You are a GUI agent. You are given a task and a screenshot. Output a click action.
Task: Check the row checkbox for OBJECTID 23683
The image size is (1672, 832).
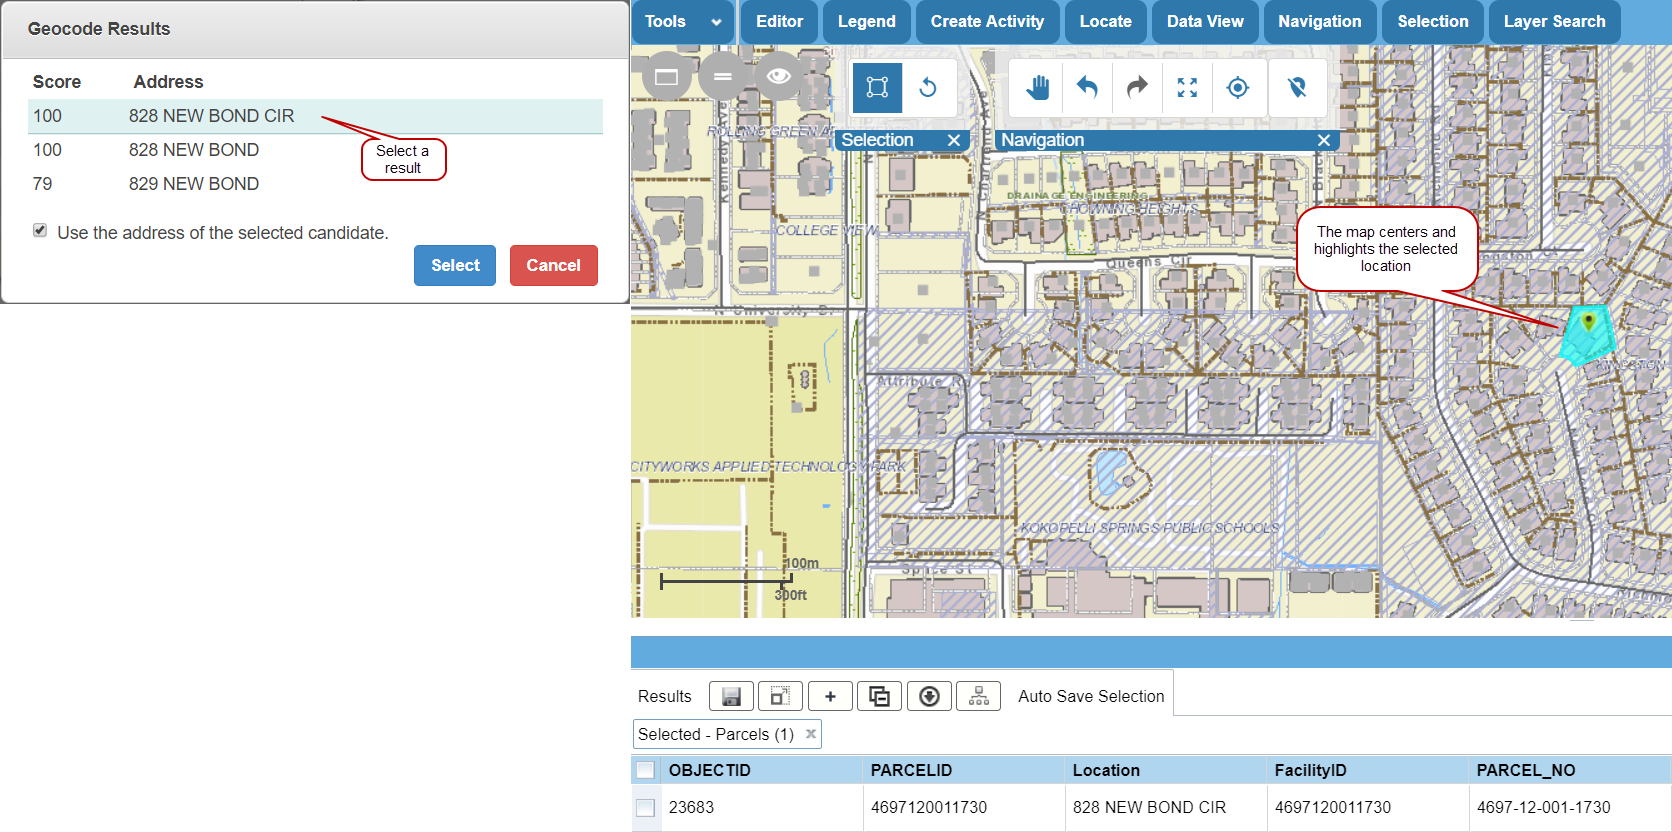[646, 807]
